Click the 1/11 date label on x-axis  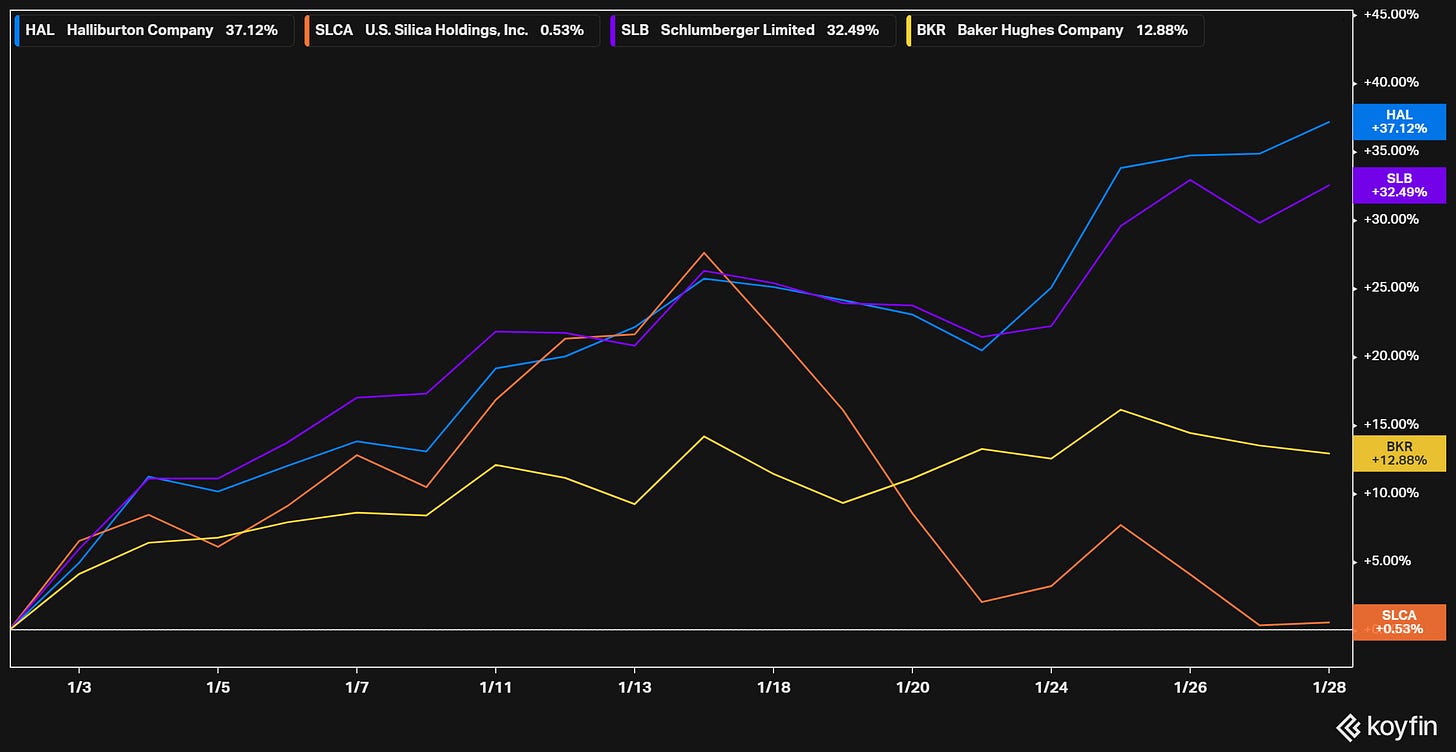click(495, 686)
